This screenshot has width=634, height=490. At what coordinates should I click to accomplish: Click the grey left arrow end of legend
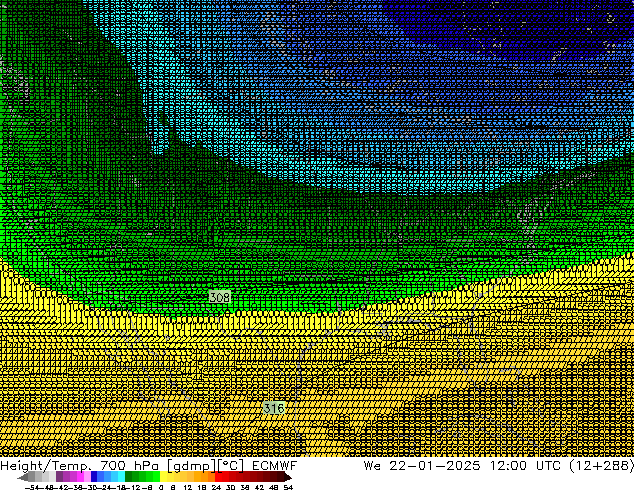point(22,478)
